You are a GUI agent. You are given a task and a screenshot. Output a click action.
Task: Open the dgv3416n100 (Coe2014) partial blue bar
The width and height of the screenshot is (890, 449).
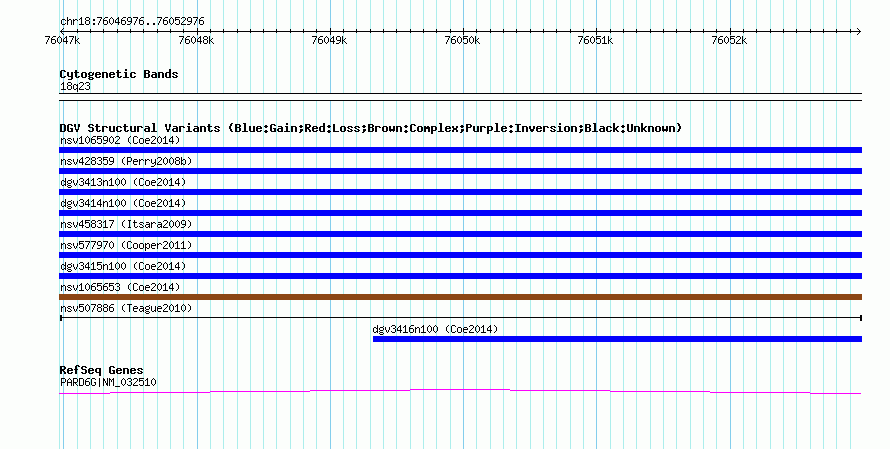coord(618,339)
